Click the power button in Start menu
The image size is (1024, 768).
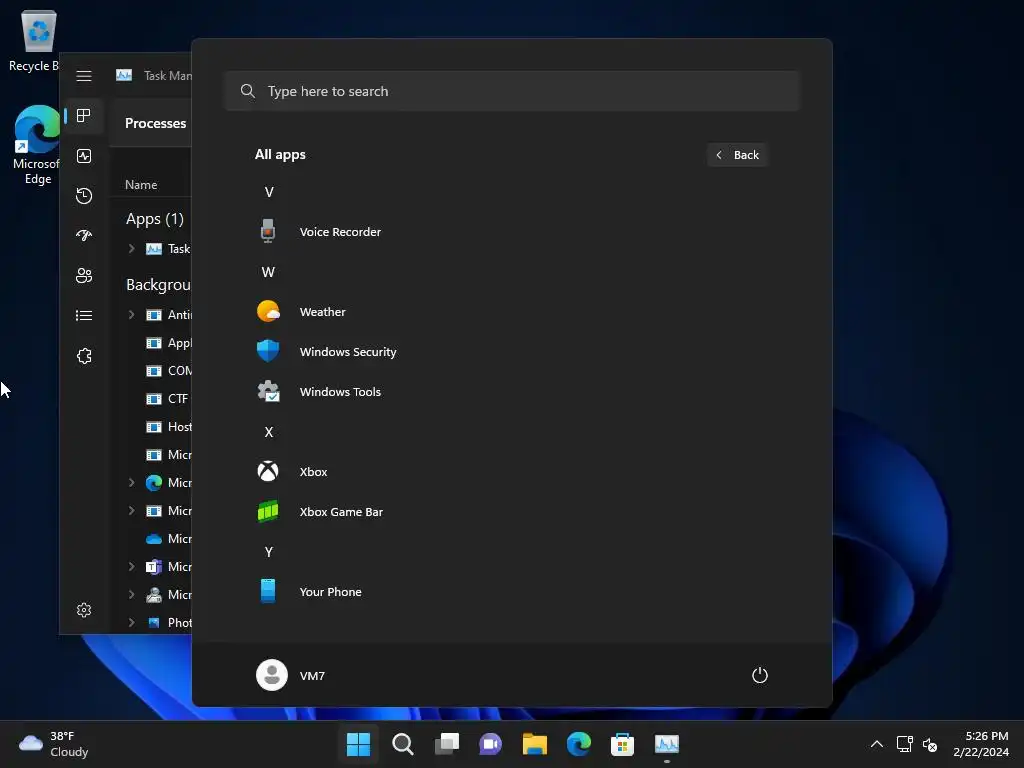pos(760,675)
